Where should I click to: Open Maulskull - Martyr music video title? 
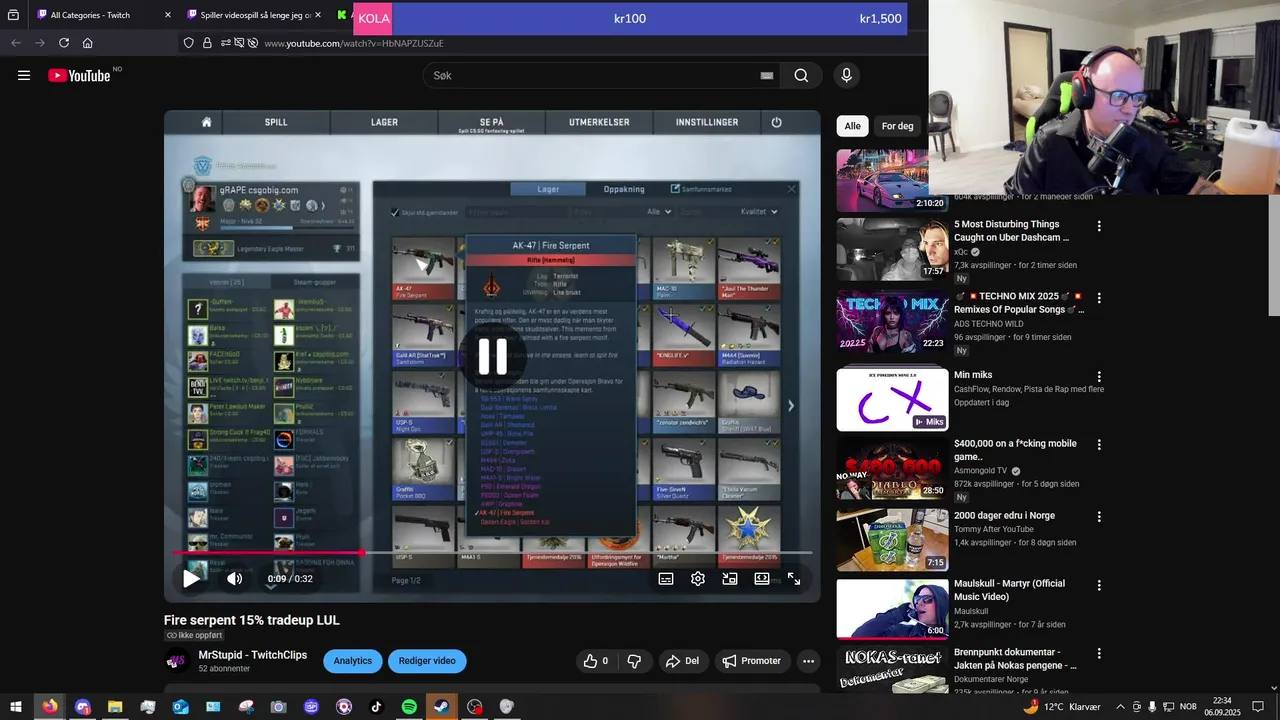[1009, 590]
